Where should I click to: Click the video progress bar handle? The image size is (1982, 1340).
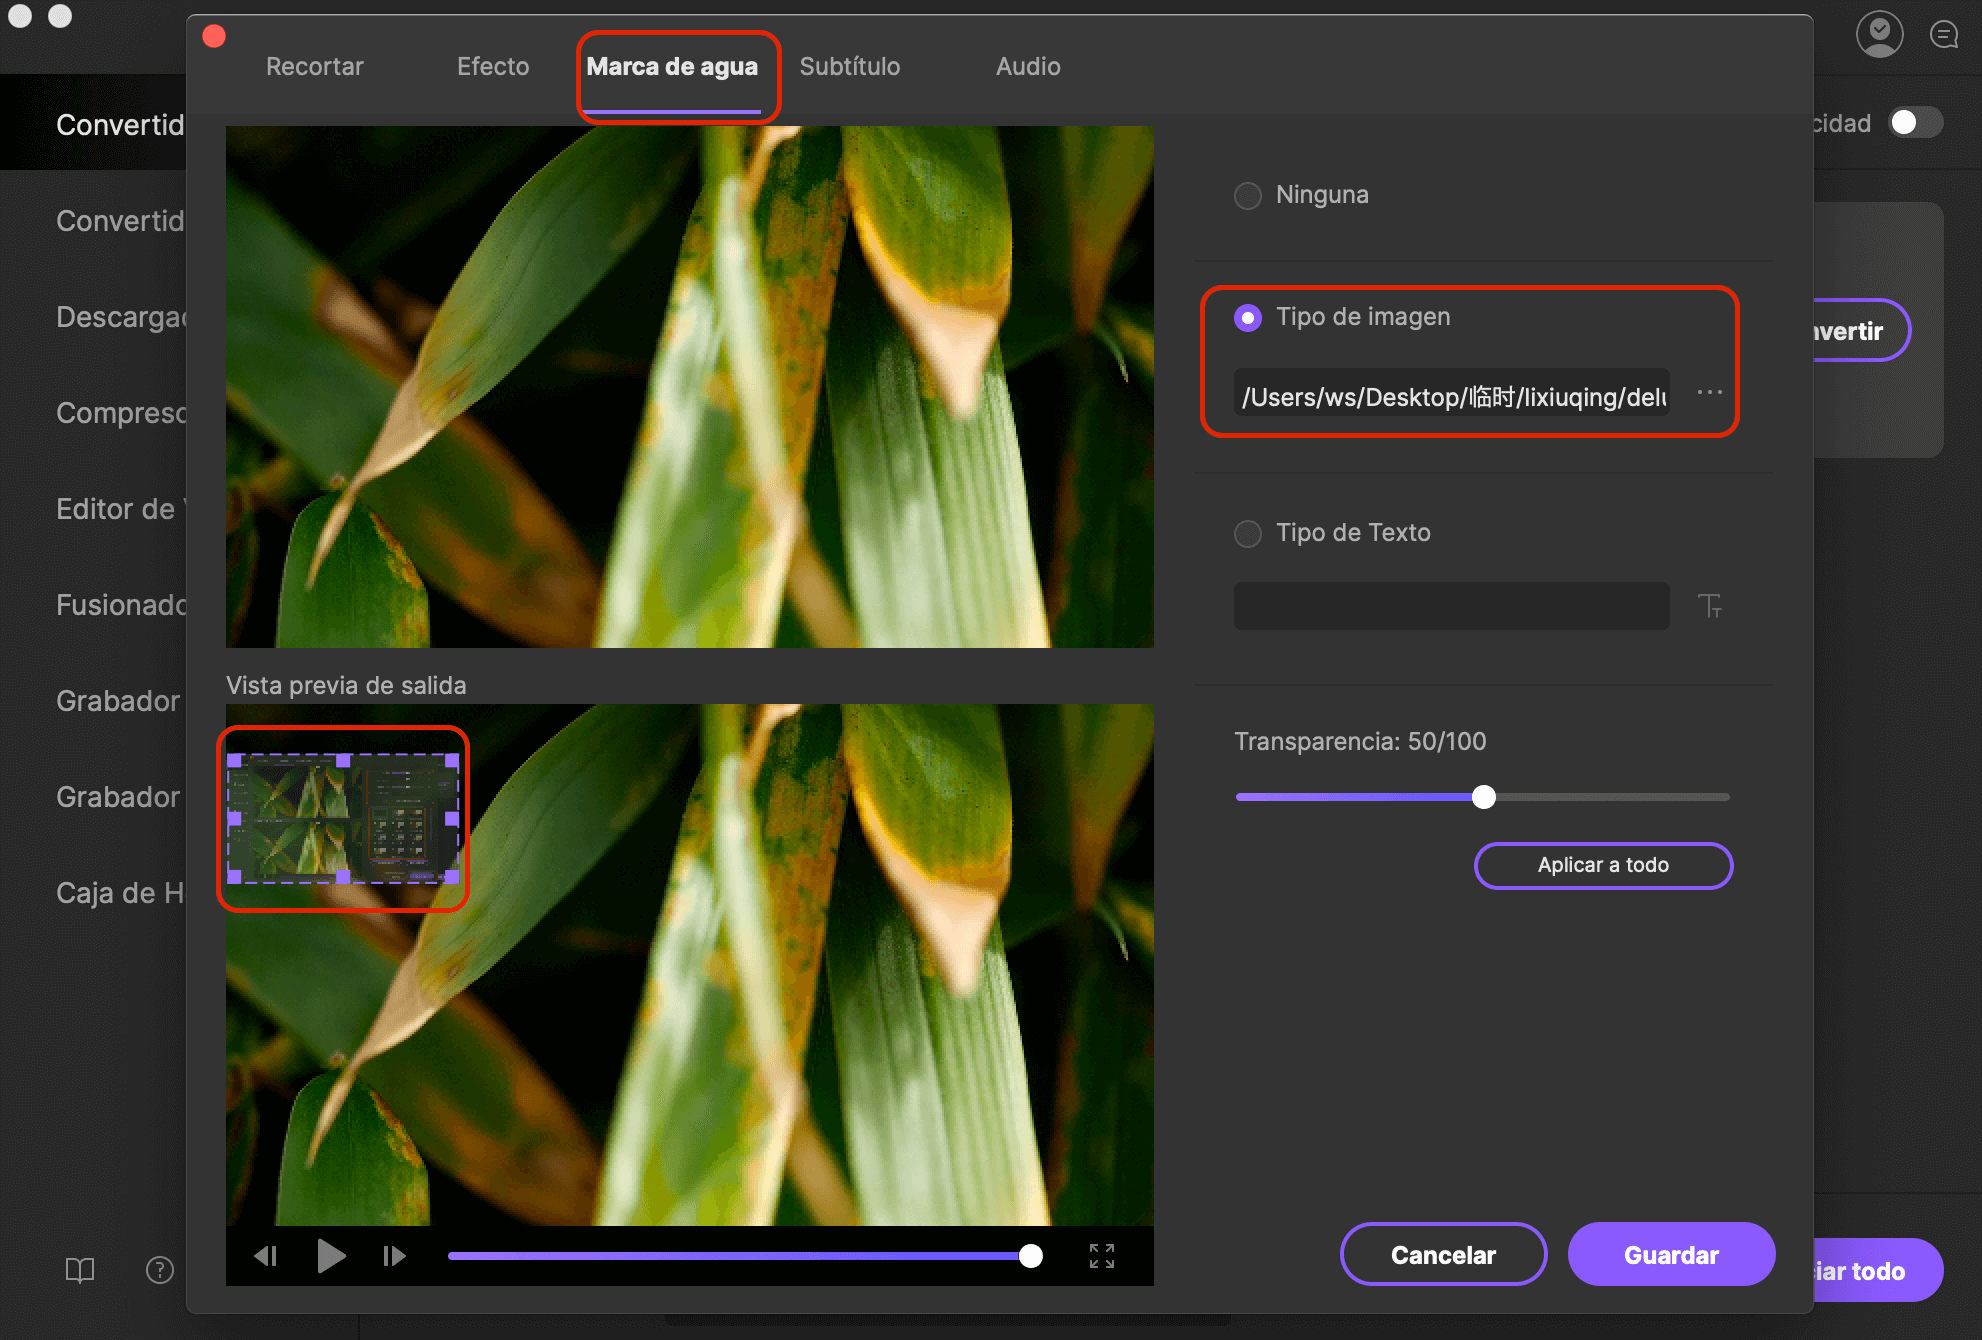1031,1256
